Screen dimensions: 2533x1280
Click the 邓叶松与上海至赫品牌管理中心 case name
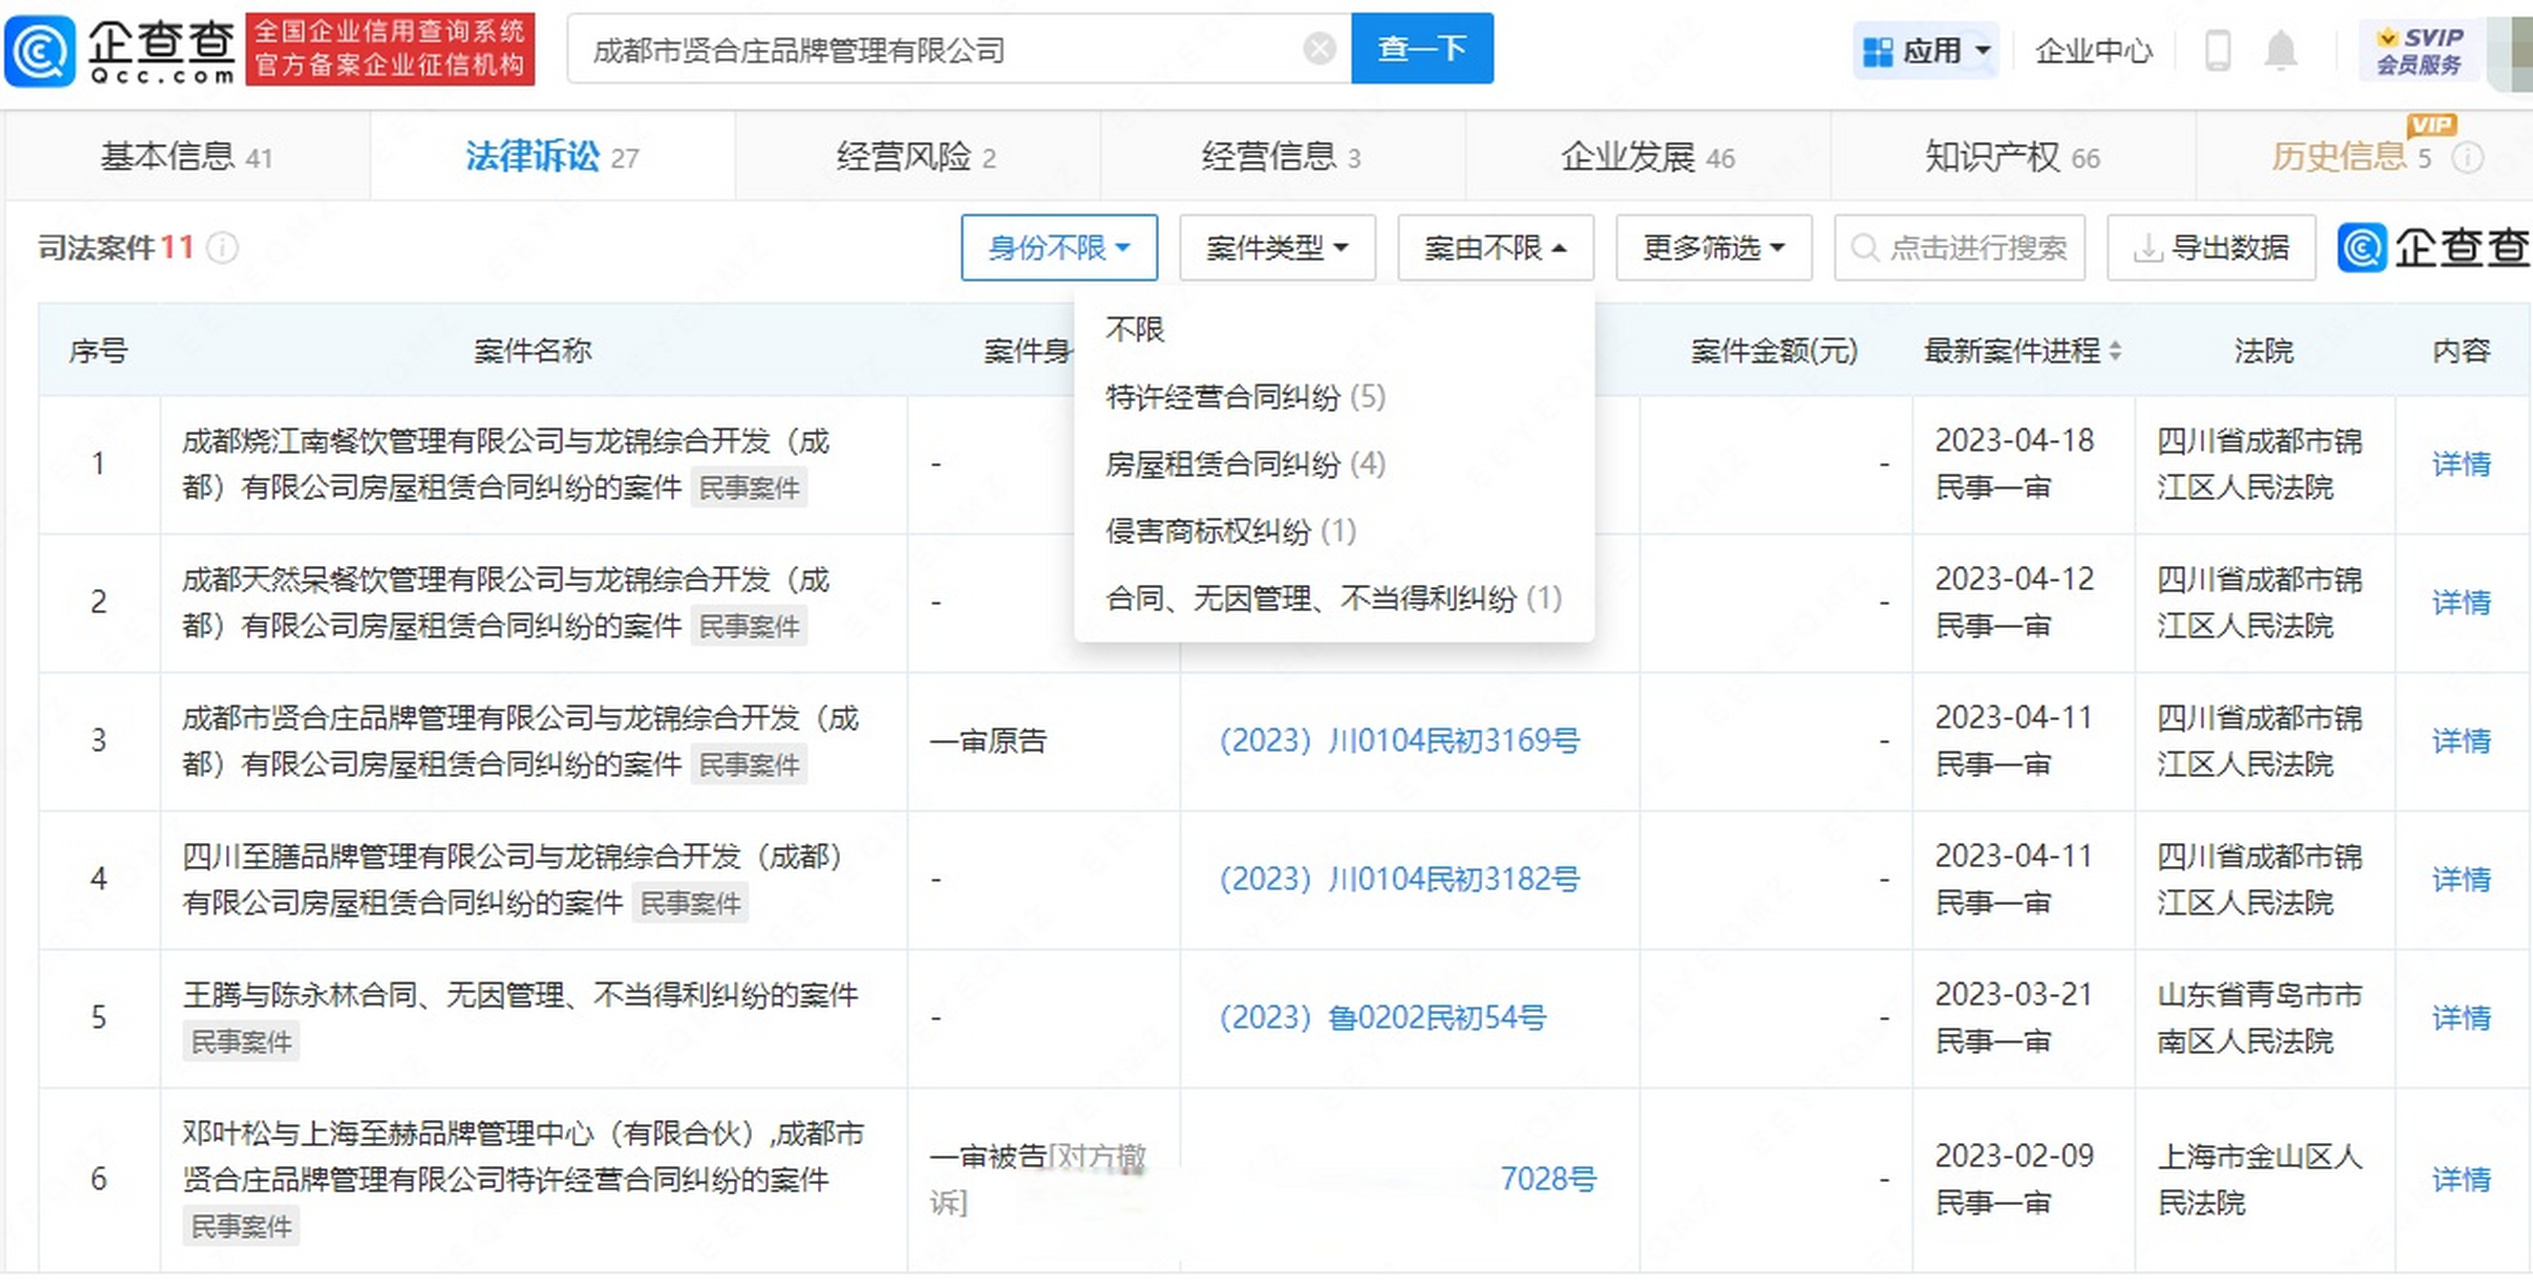click(x=523, y=1156)
